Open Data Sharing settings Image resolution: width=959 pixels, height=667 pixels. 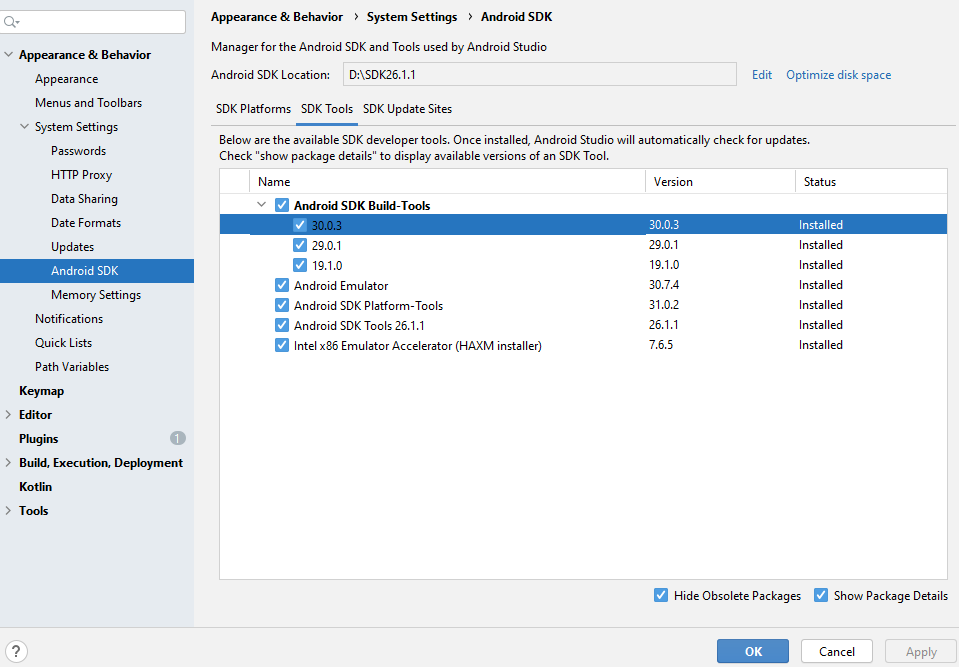[x=84, y=199]
